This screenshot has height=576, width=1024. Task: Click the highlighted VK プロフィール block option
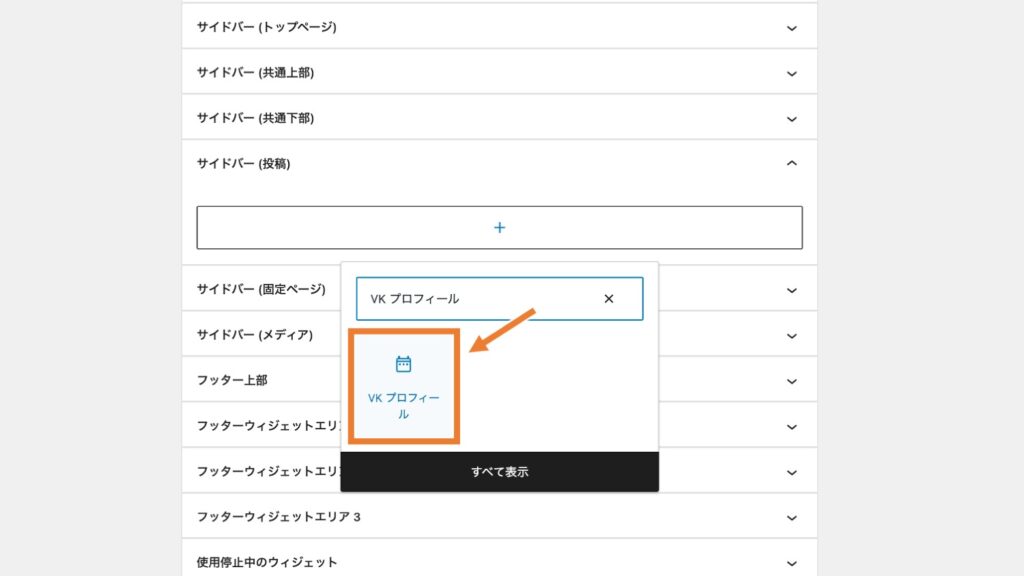tap(404, 385)
